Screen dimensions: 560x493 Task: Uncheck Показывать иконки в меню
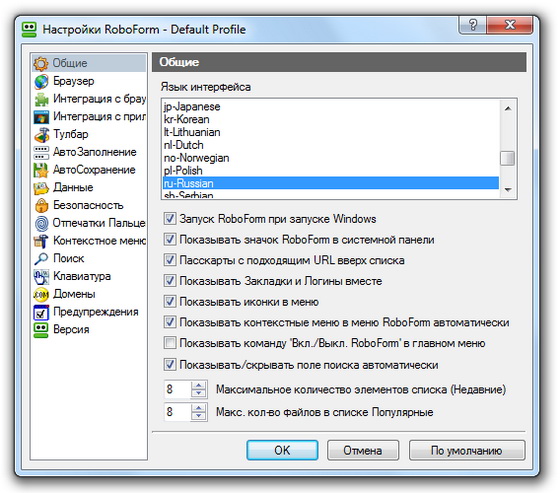pyautogui.click(x=170, y=302)
